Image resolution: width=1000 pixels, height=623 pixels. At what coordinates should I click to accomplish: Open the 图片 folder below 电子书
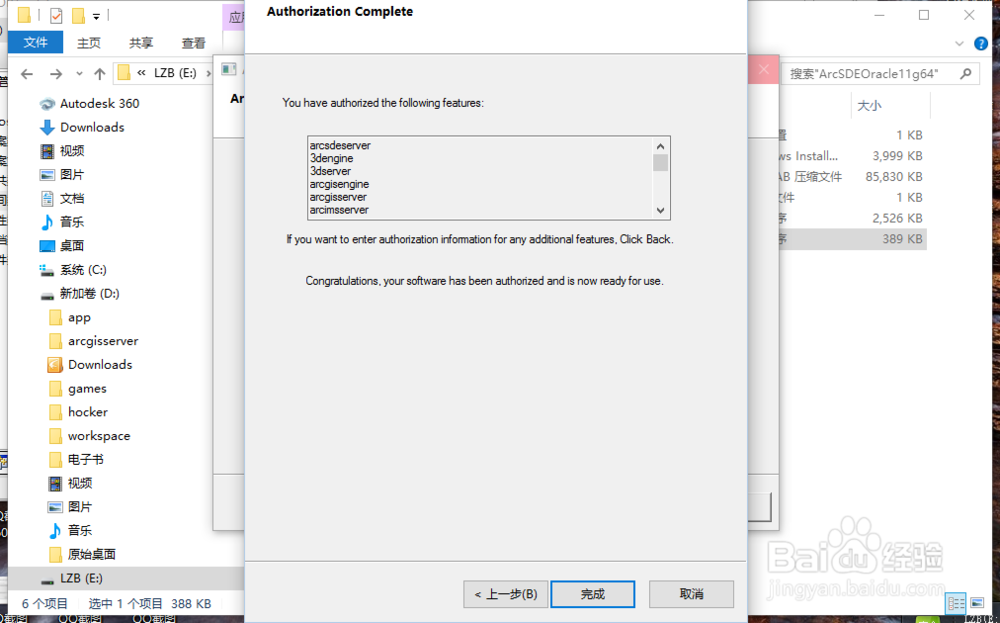[x=71, y=507]
